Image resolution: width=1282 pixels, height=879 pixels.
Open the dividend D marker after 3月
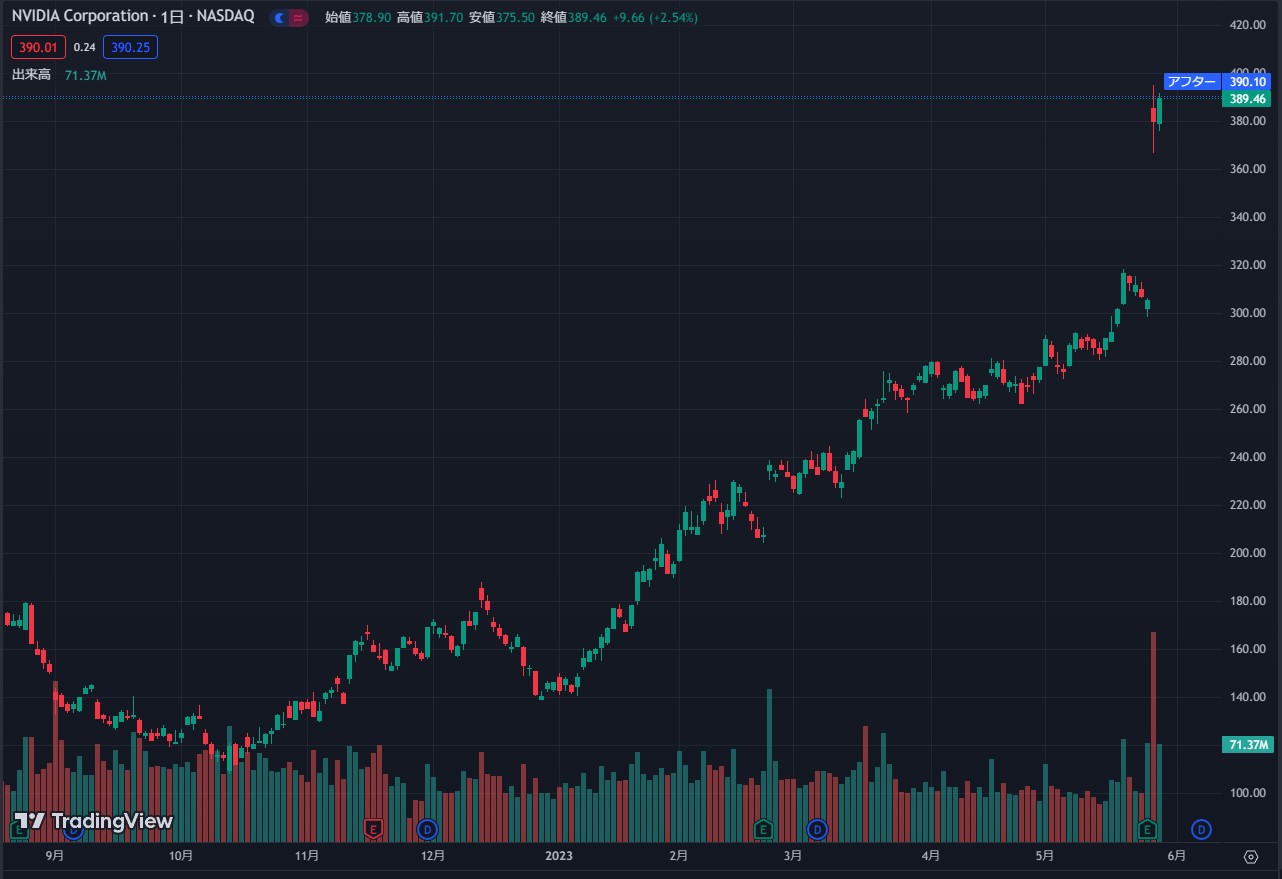click(817, 828)
